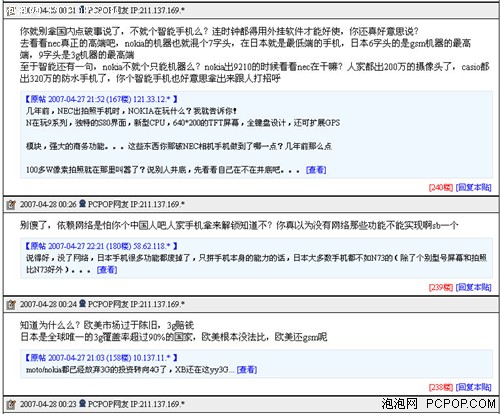Click the timestamp 2007-04-28 00:24
Viewport: 500px width, 414px height.
(48, 304)
